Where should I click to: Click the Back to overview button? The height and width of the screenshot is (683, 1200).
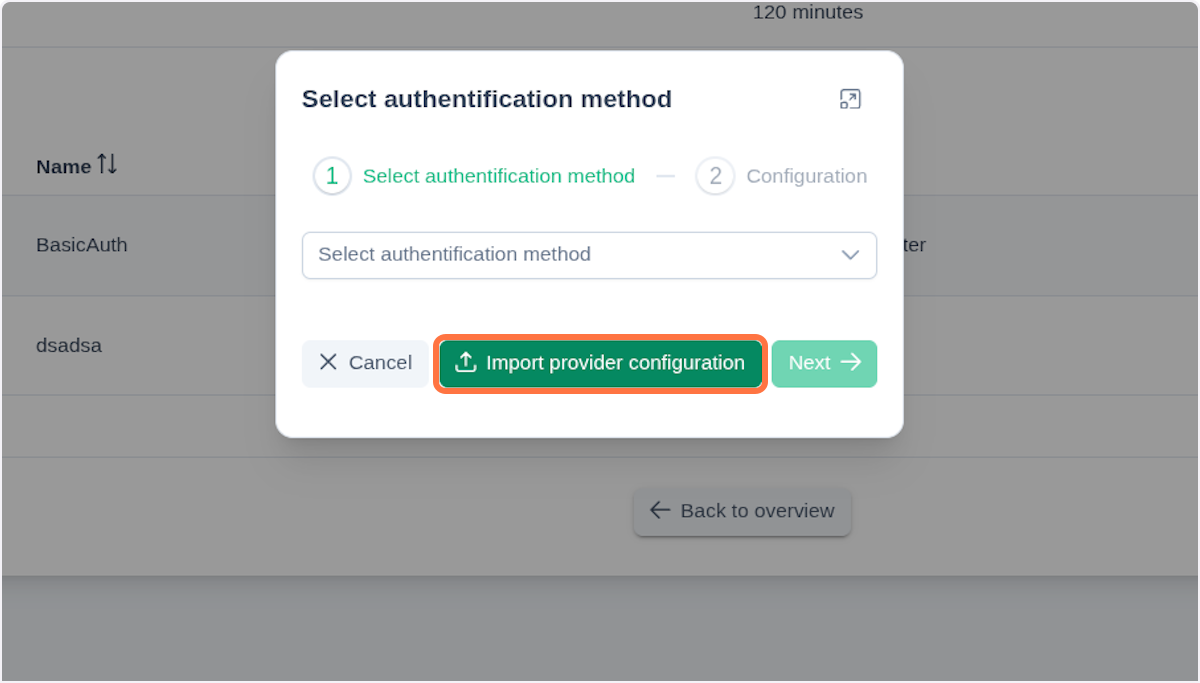click(742, 510)
